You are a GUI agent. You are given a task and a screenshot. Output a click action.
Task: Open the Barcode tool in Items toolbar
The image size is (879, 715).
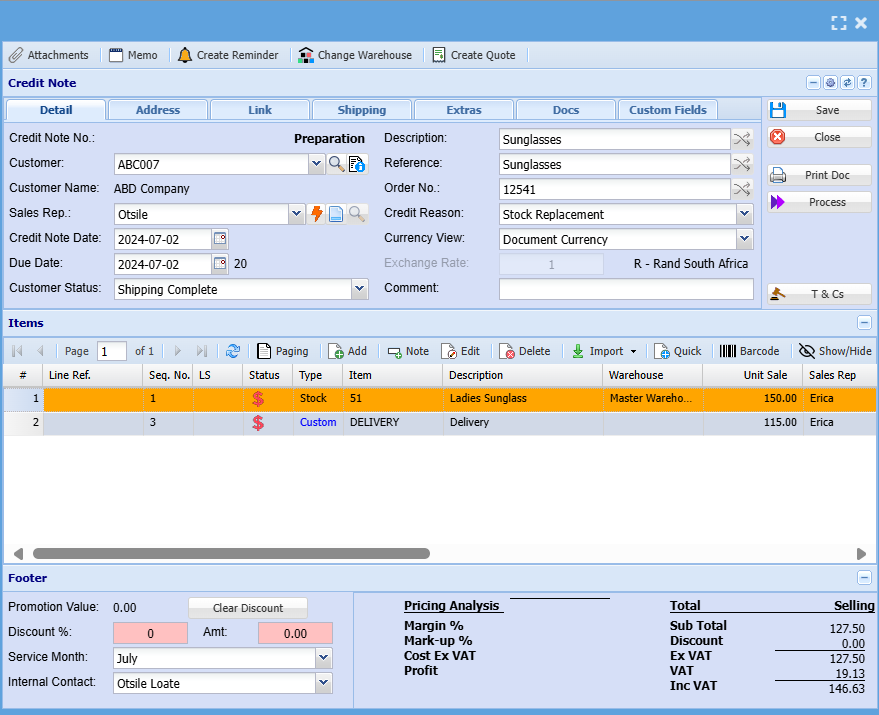click(x=749, y=351)
